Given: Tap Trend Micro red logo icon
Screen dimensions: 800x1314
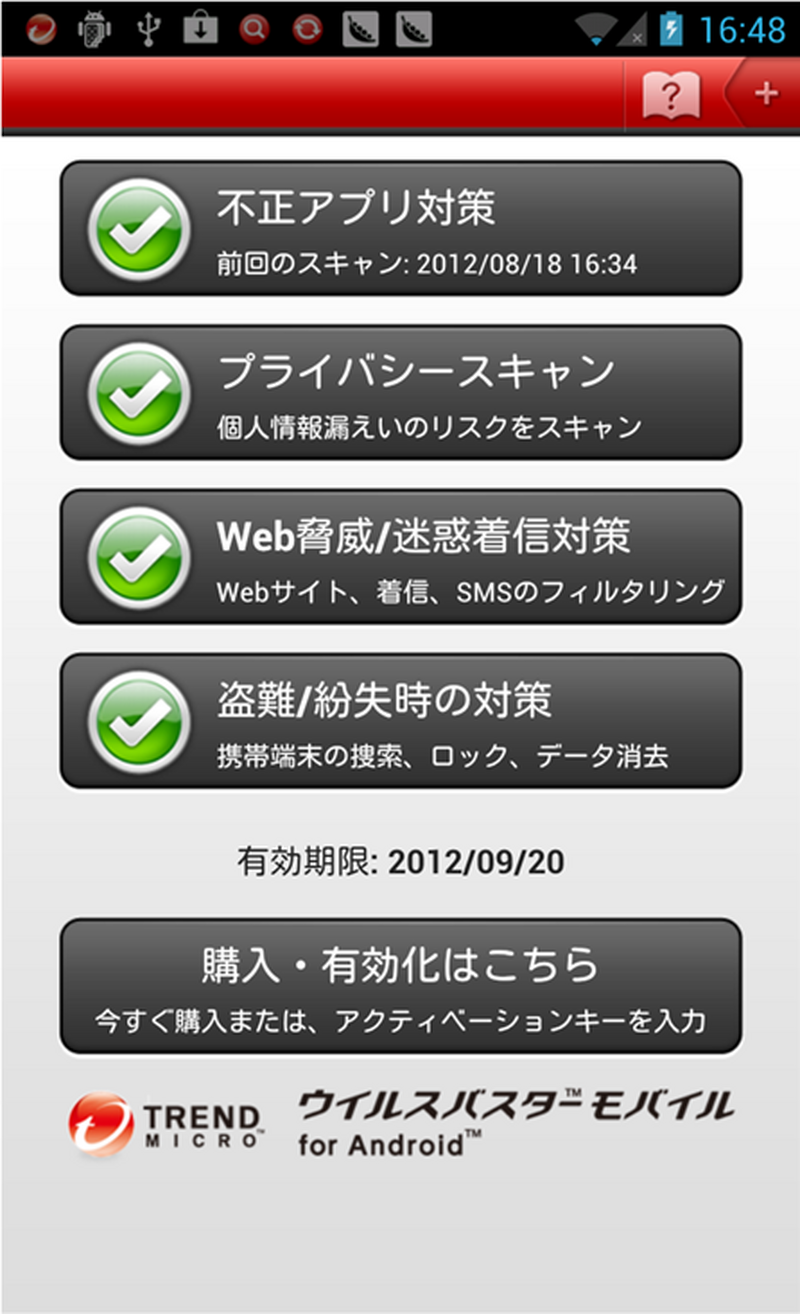Looking at the screenshot, I should (100, 1124).
